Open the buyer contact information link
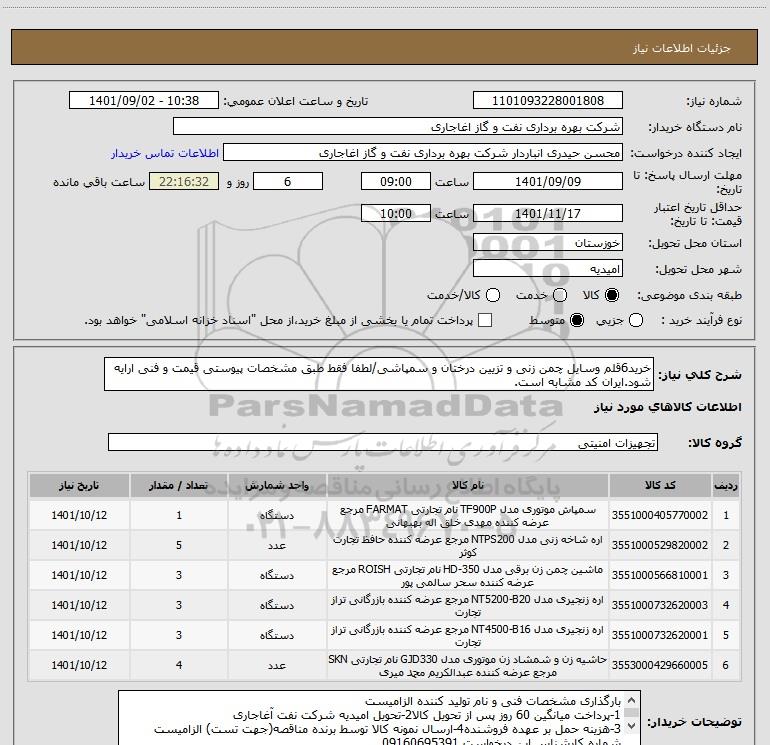Viewport: 770px width, 745px height. click(x=165, y=153)
